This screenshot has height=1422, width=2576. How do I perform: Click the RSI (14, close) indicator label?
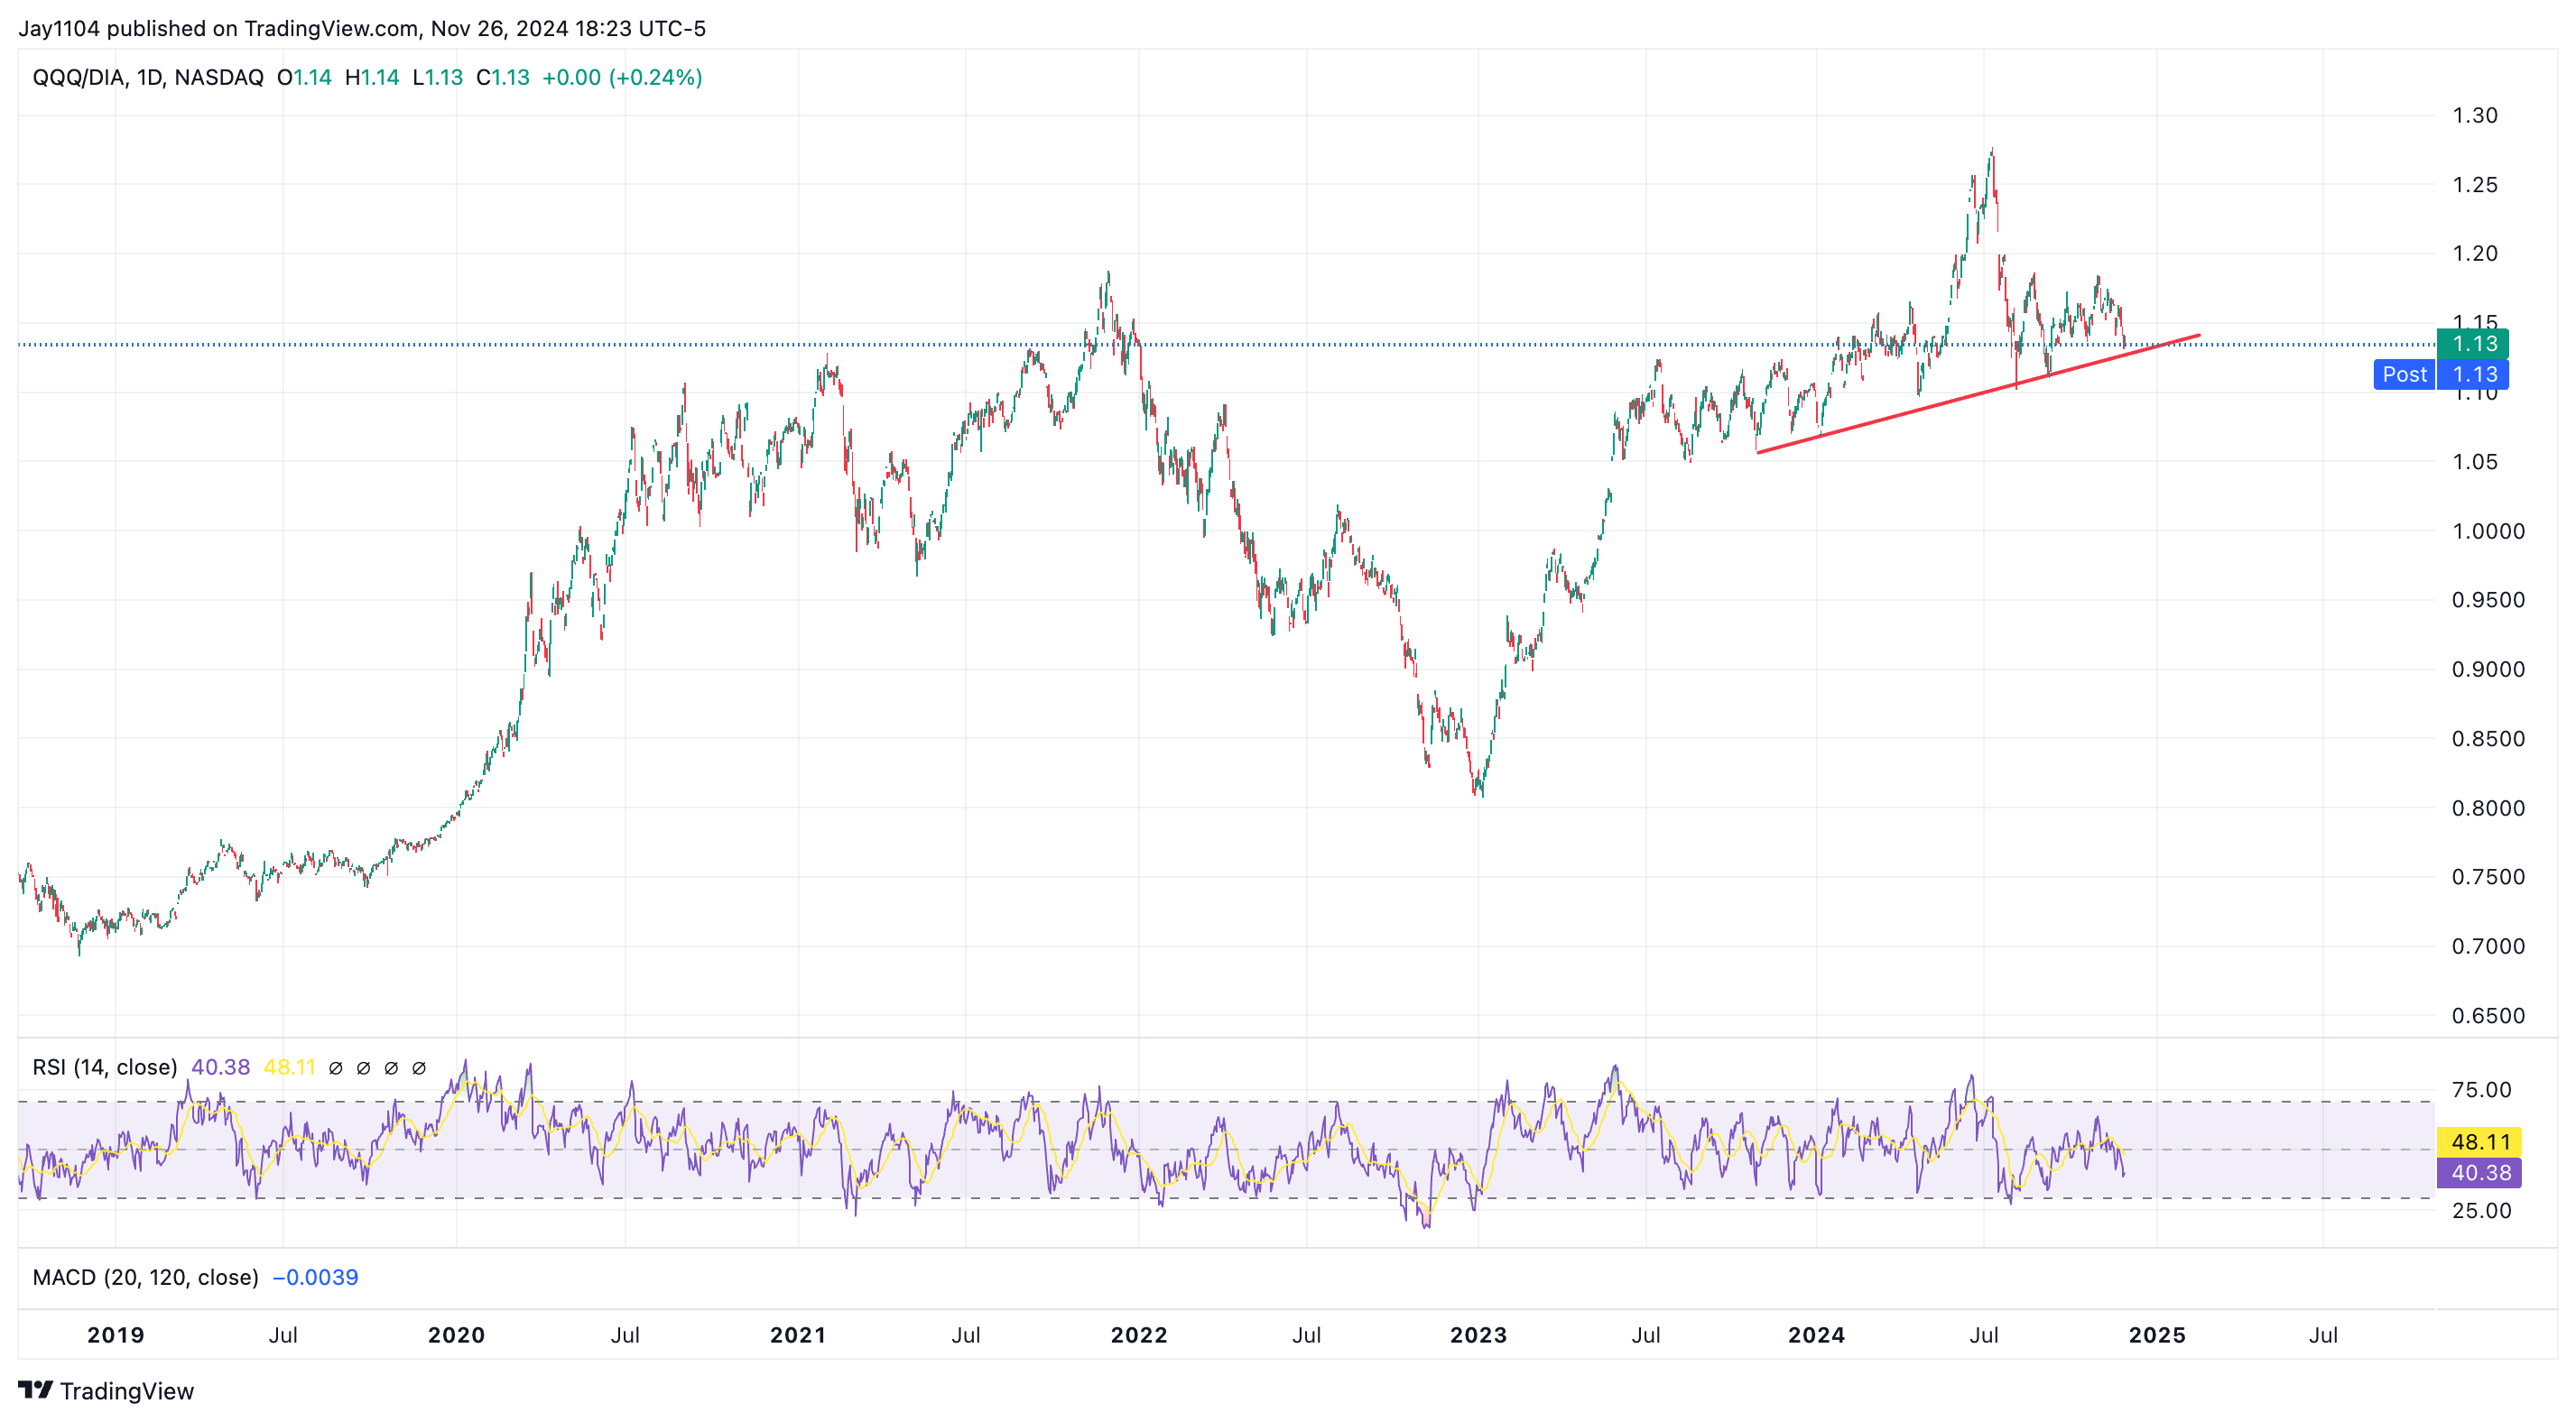point(105,1067)
